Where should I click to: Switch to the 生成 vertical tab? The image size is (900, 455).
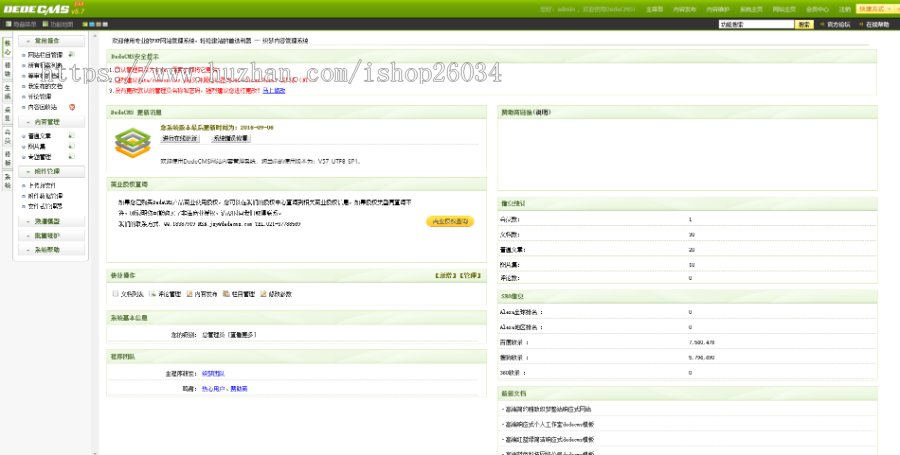coord(7,92)
